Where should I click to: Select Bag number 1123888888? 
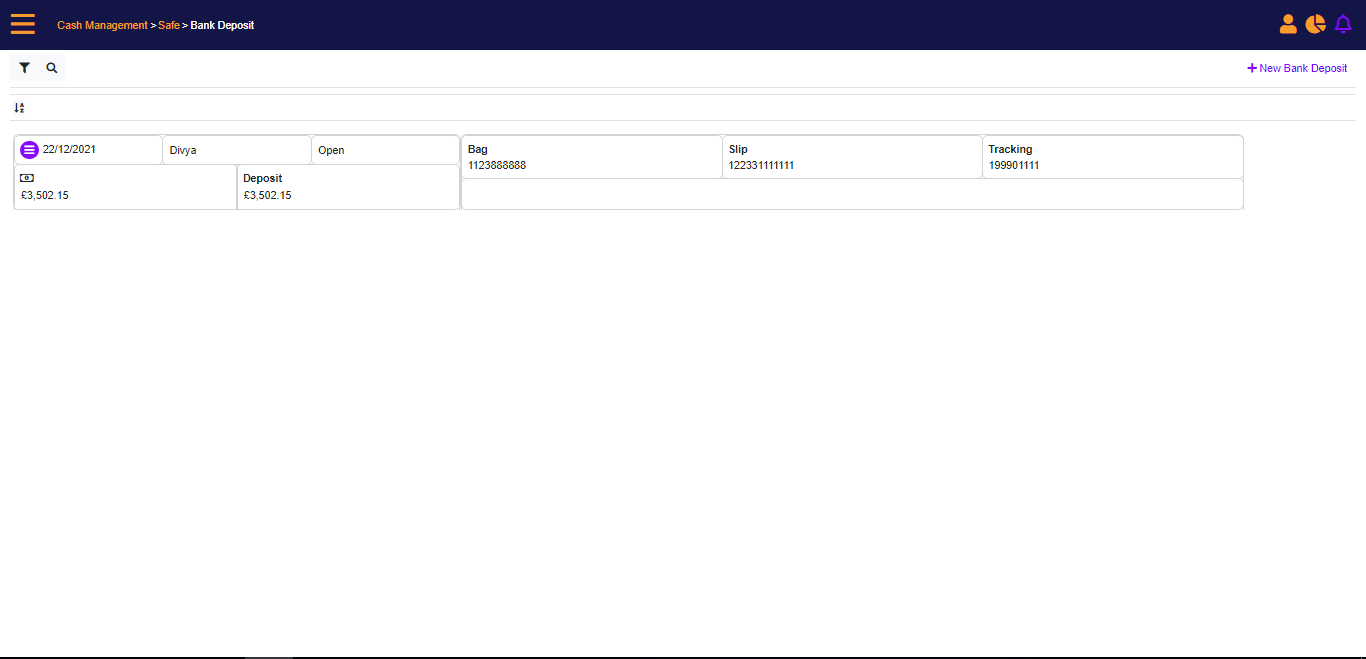497,165
